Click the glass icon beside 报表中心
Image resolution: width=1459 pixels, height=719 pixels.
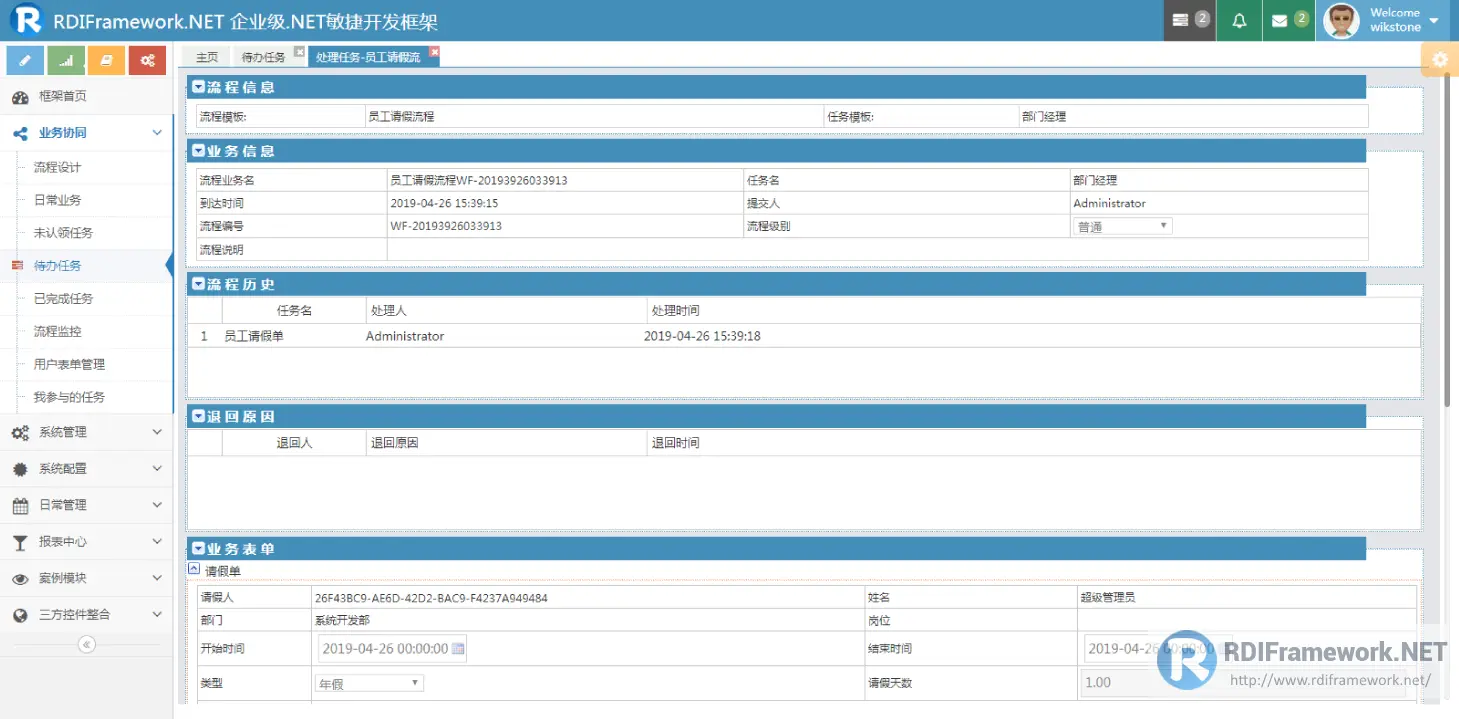pos(20,542)
